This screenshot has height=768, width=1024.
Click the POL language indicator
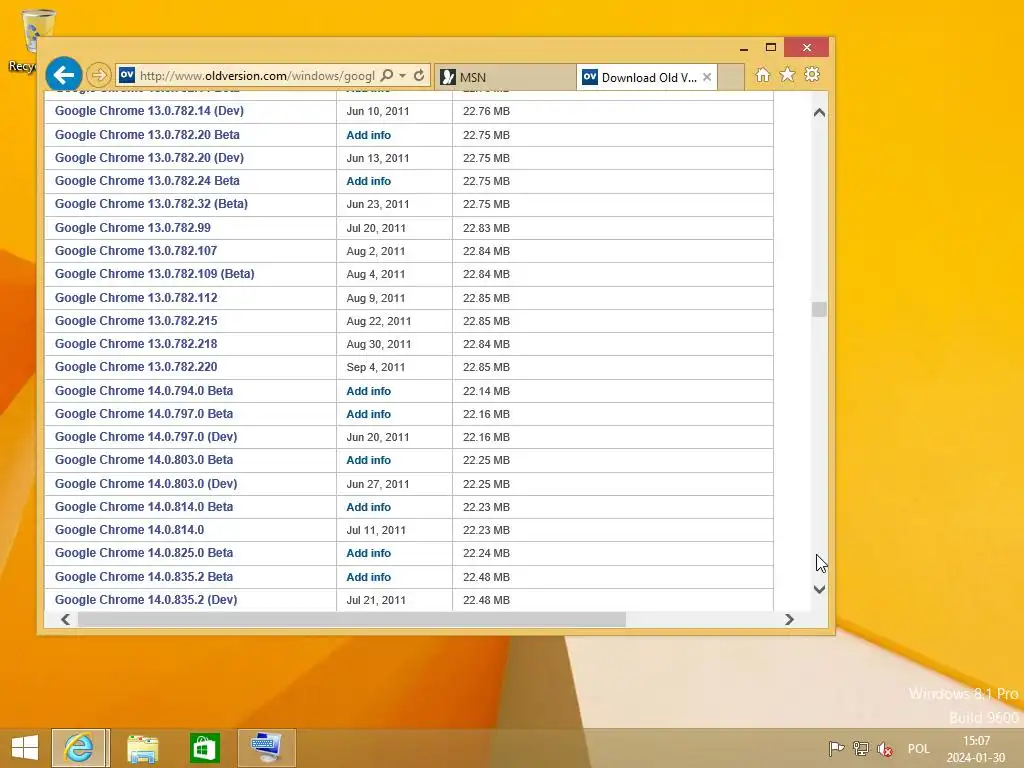(x=918, y=749)
